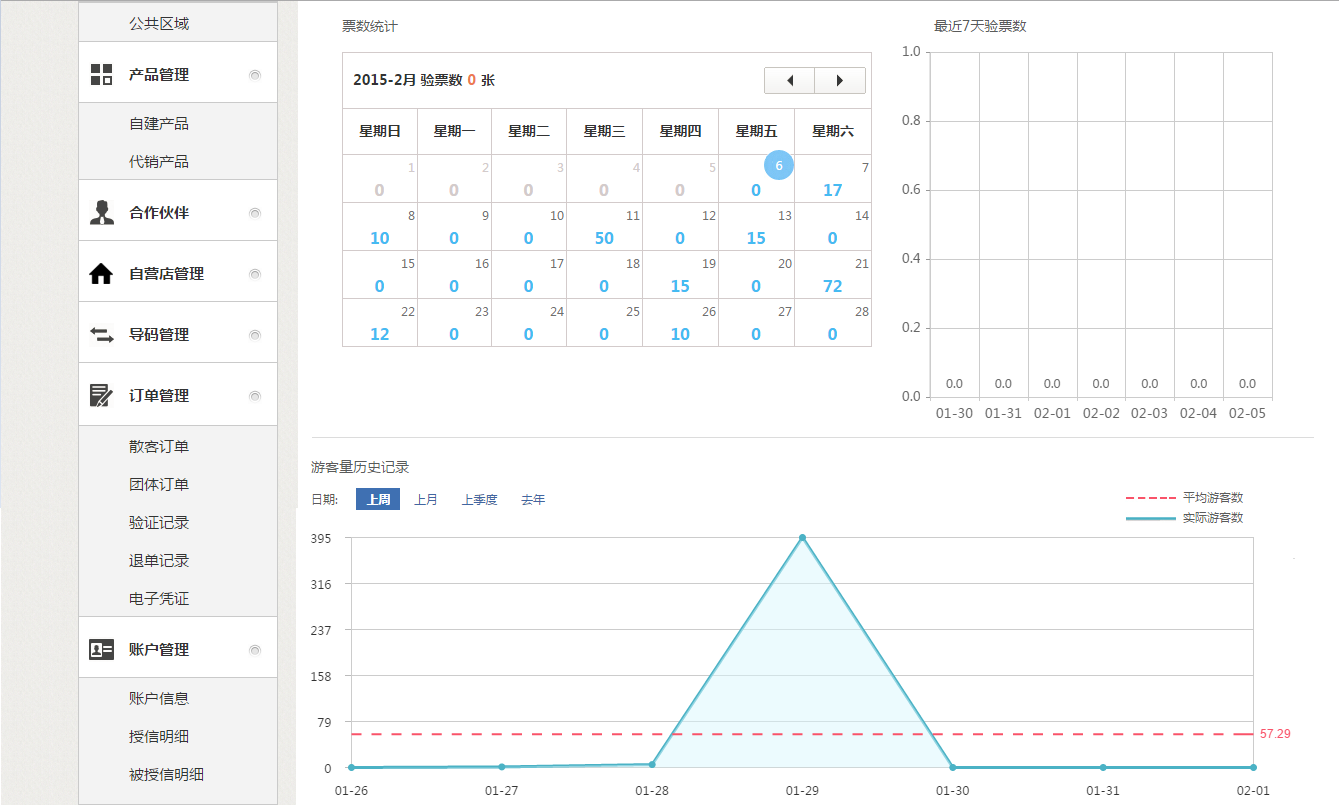Toggle 平均游客数 legend series

[x=1185, y=497]
